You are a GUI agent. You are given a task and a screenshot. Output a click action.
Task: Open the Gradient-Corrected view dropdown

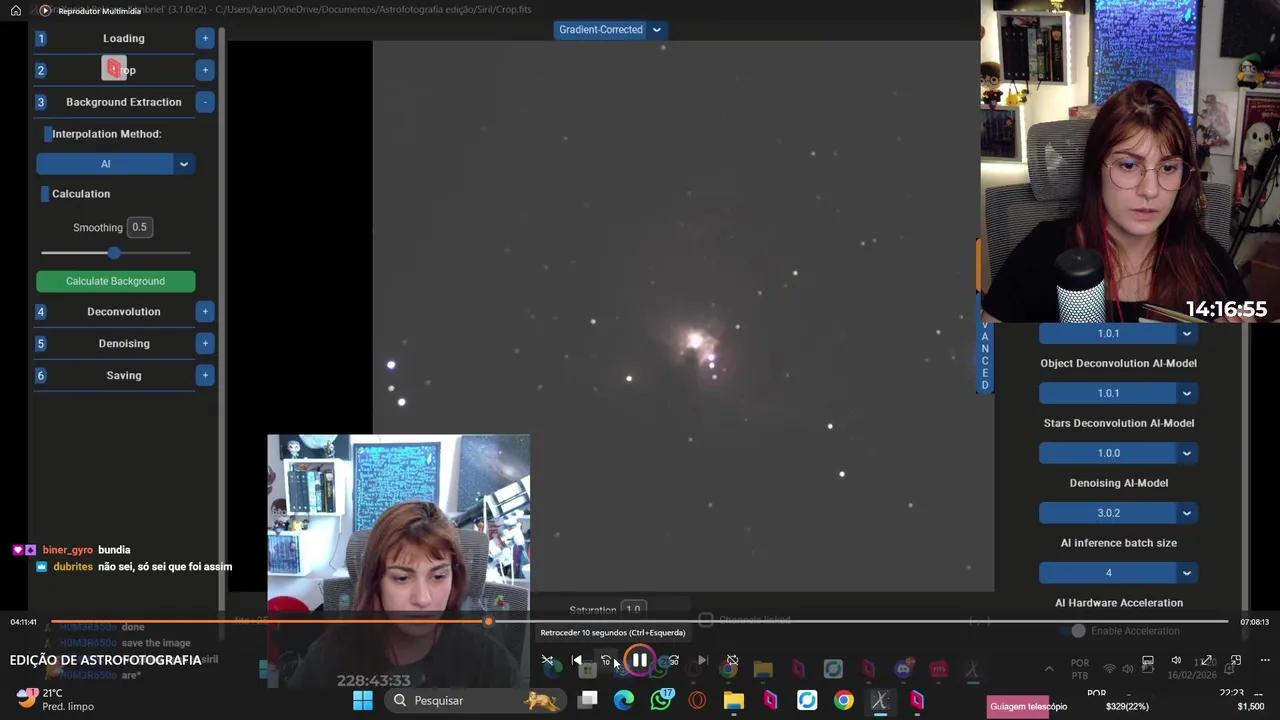click(609, 30)
